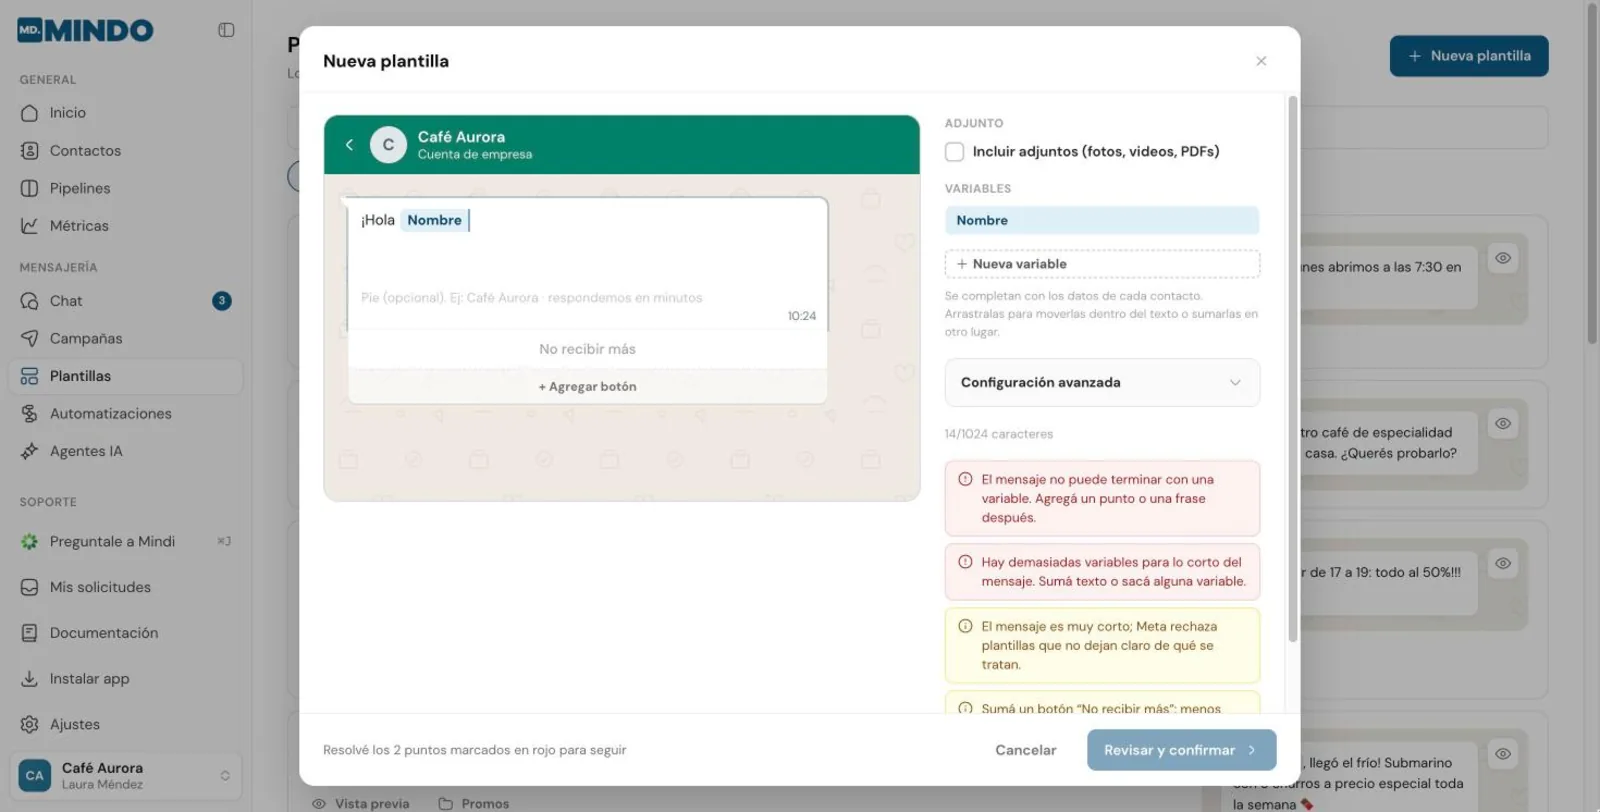
Task: Click the Cancelar button
Action: (x=1025, y=750)
